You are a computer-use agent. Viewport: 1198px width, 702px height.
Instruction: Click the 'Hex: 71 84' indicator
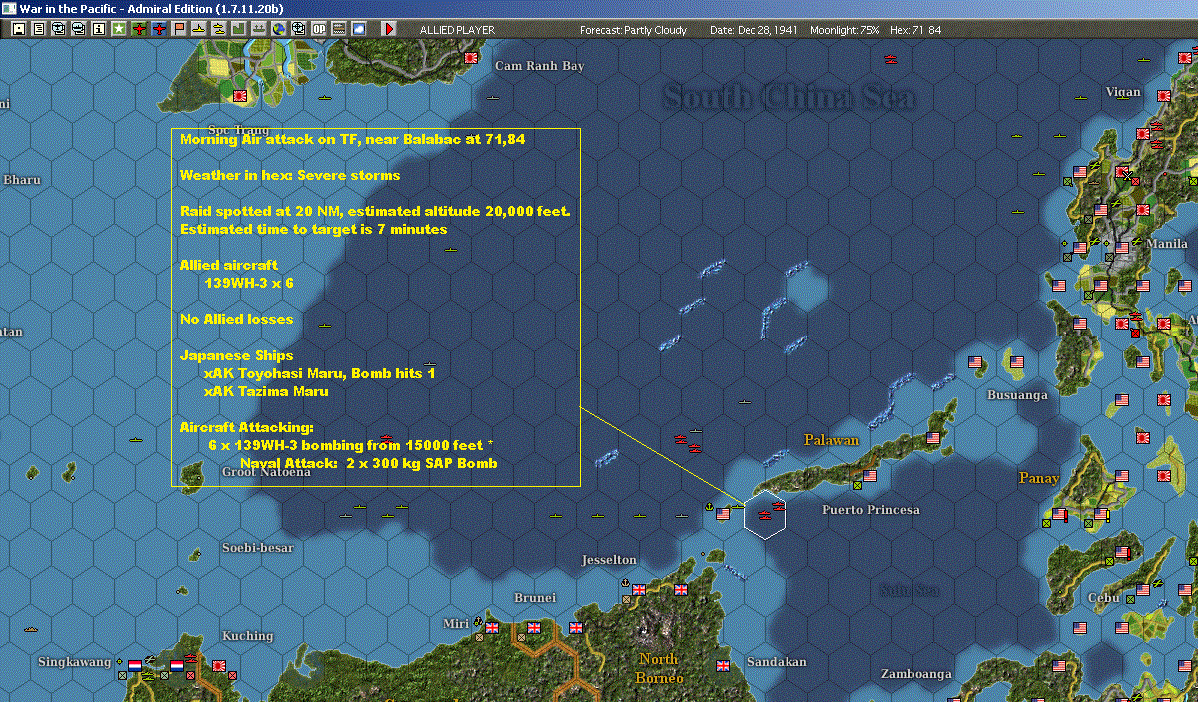[915, 30]
